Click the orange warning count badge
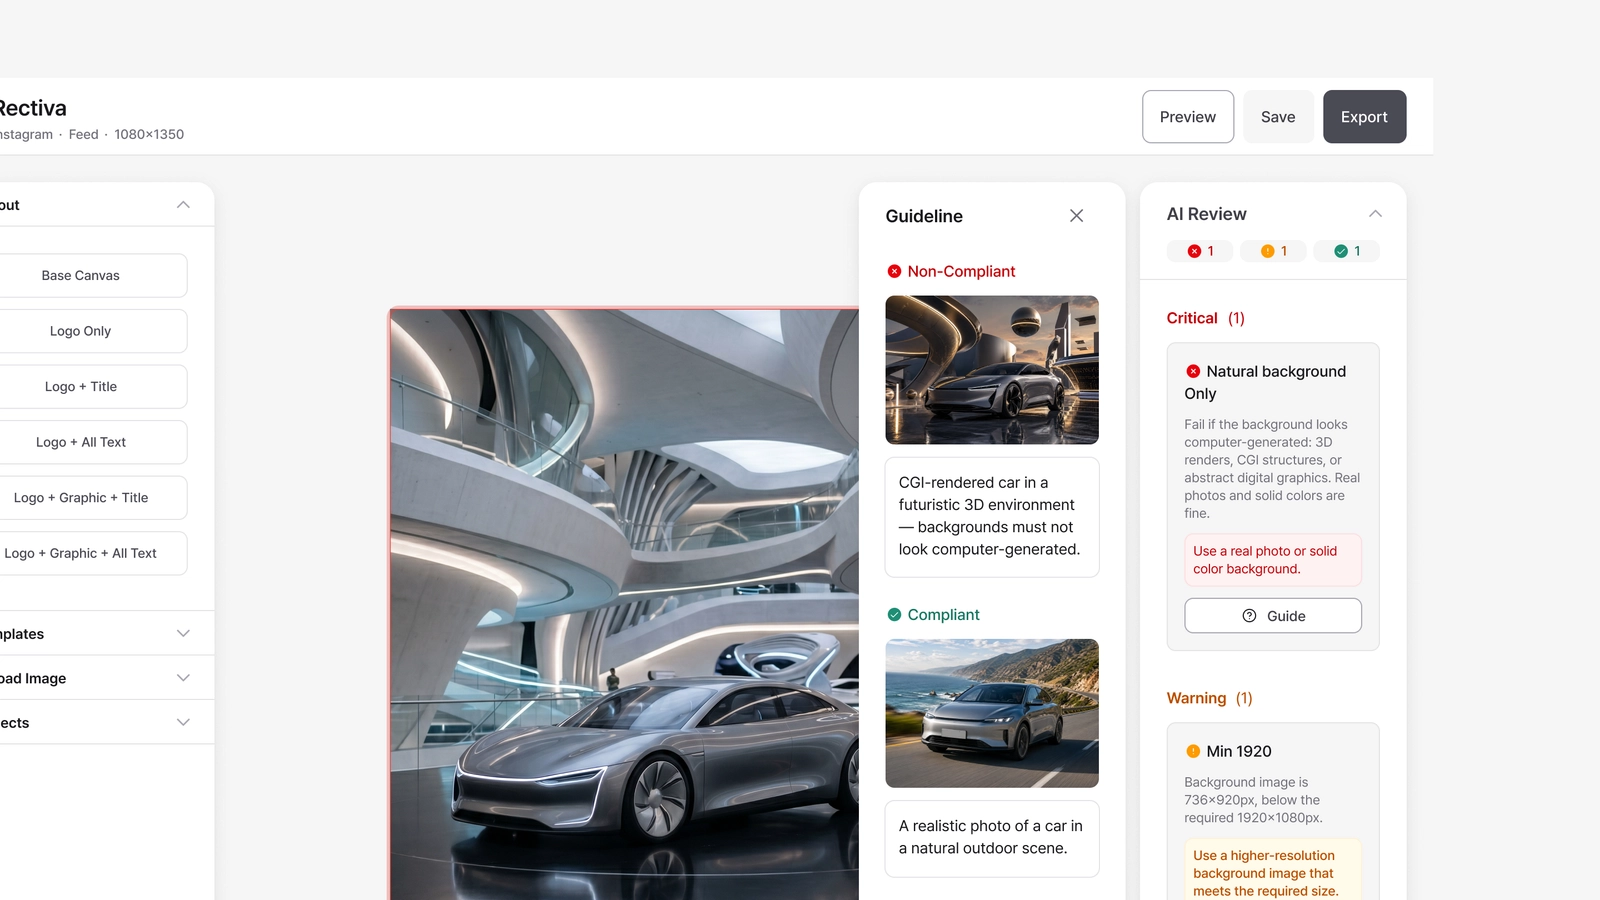The height and width of the screenshot is (900, 1600). point(1273,251)
